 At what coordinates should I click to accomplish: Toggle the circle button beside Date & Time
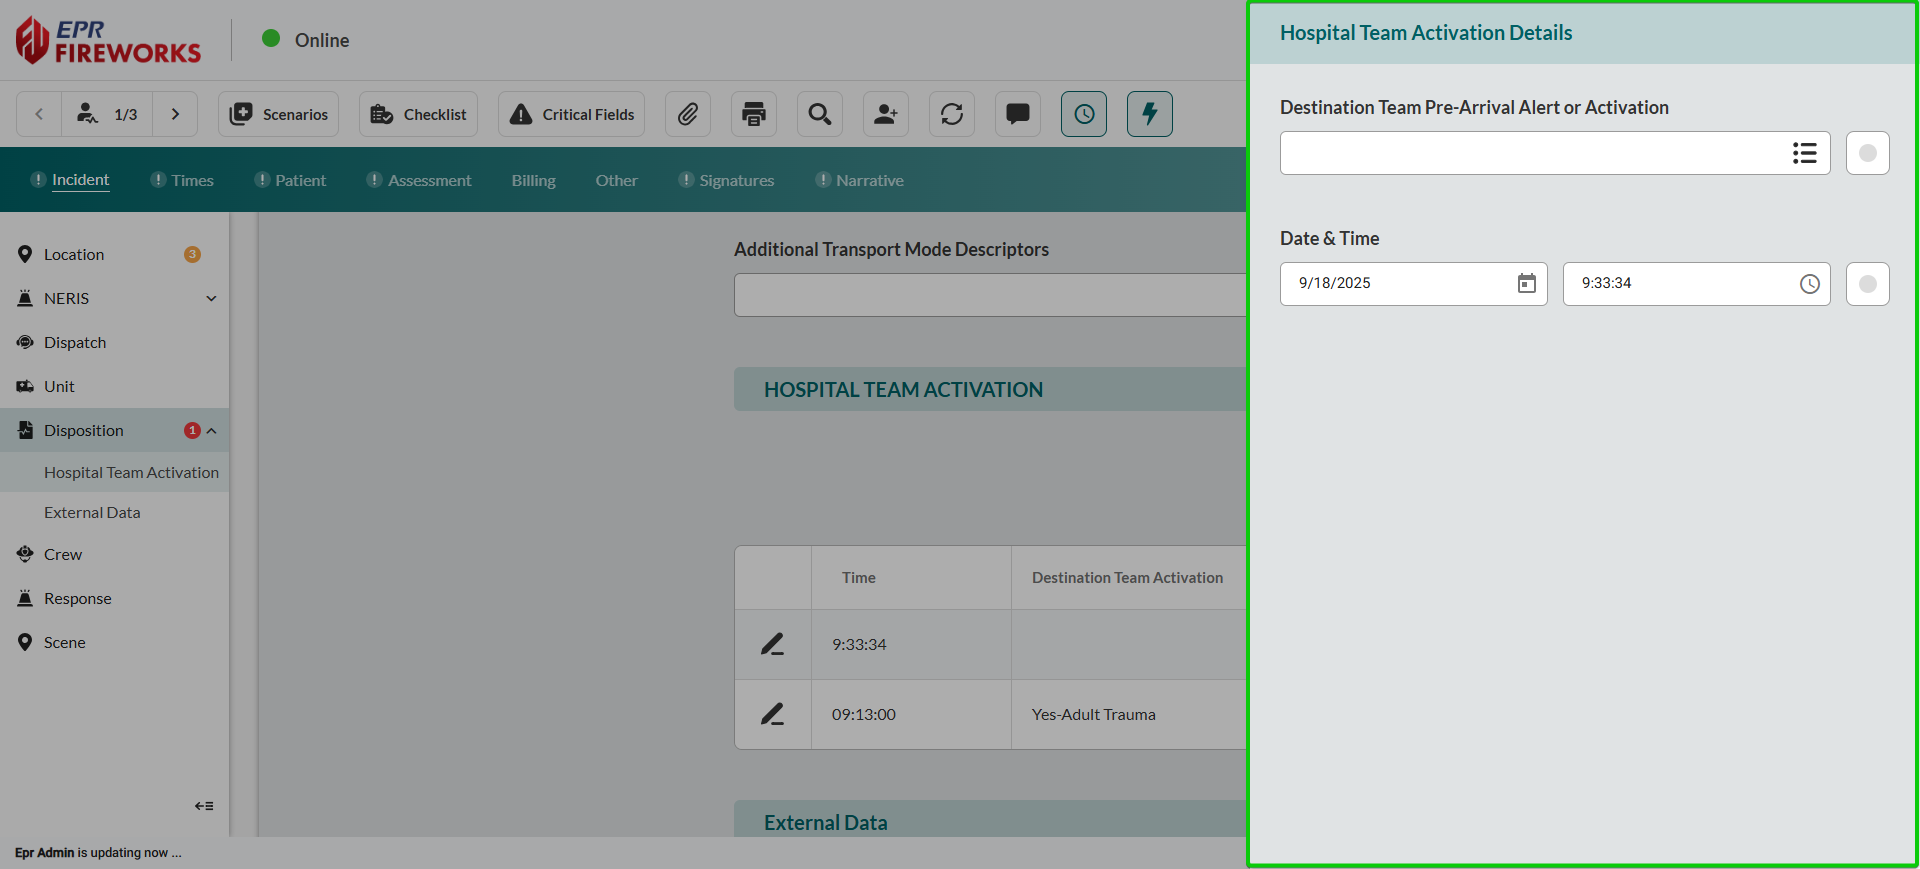(1867, 284)
